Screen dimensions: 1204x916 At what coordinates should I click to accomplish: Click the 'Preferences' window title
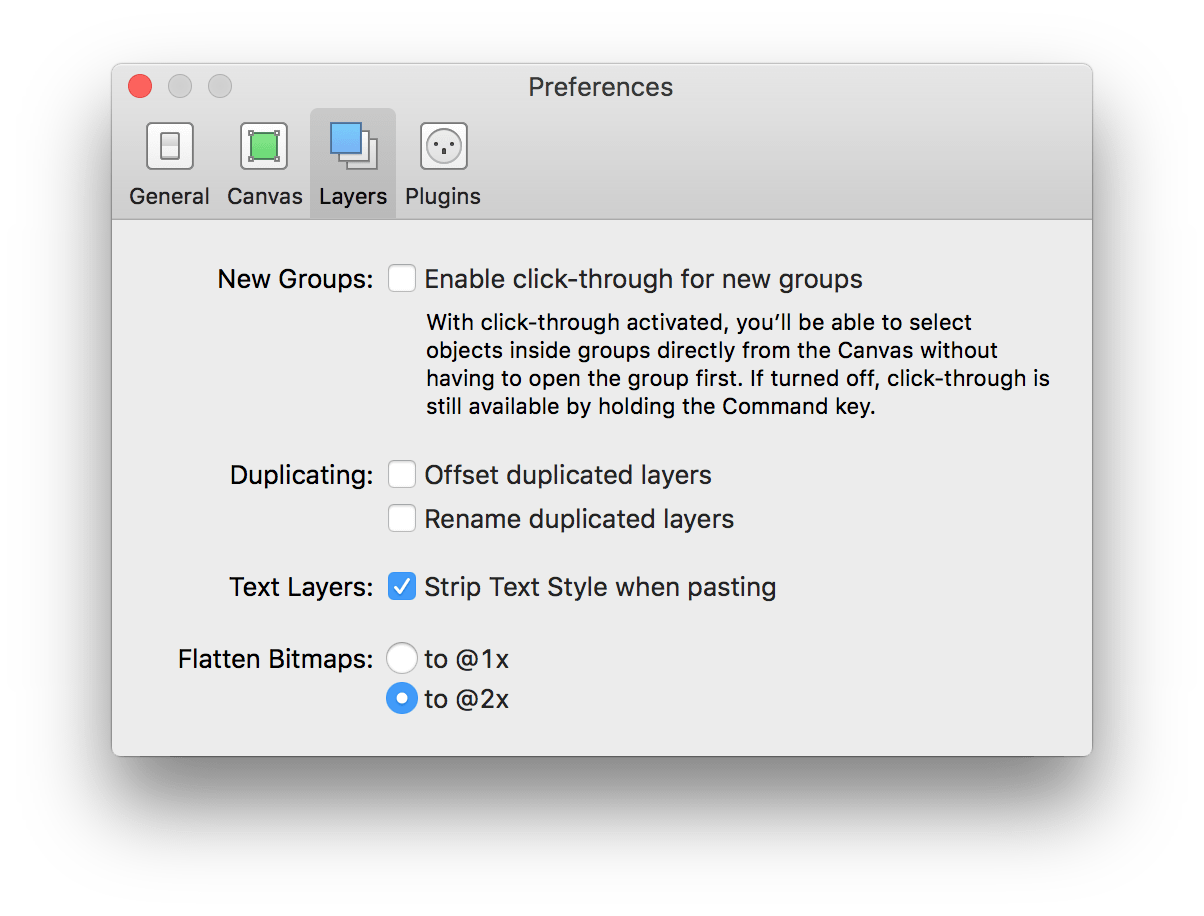pyautogui.click(x=601, y=87)
